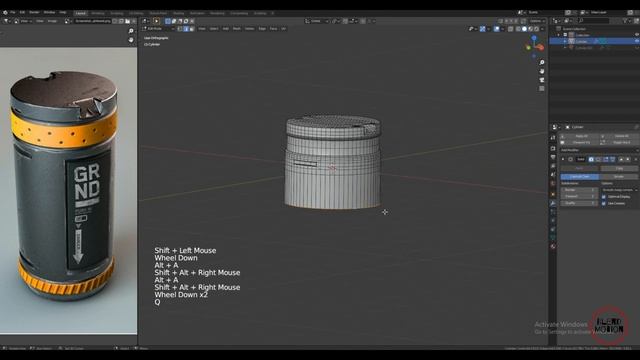Toggle Cylinder visibility eye in outliner

pyautogui.click(x=637, y=41)
